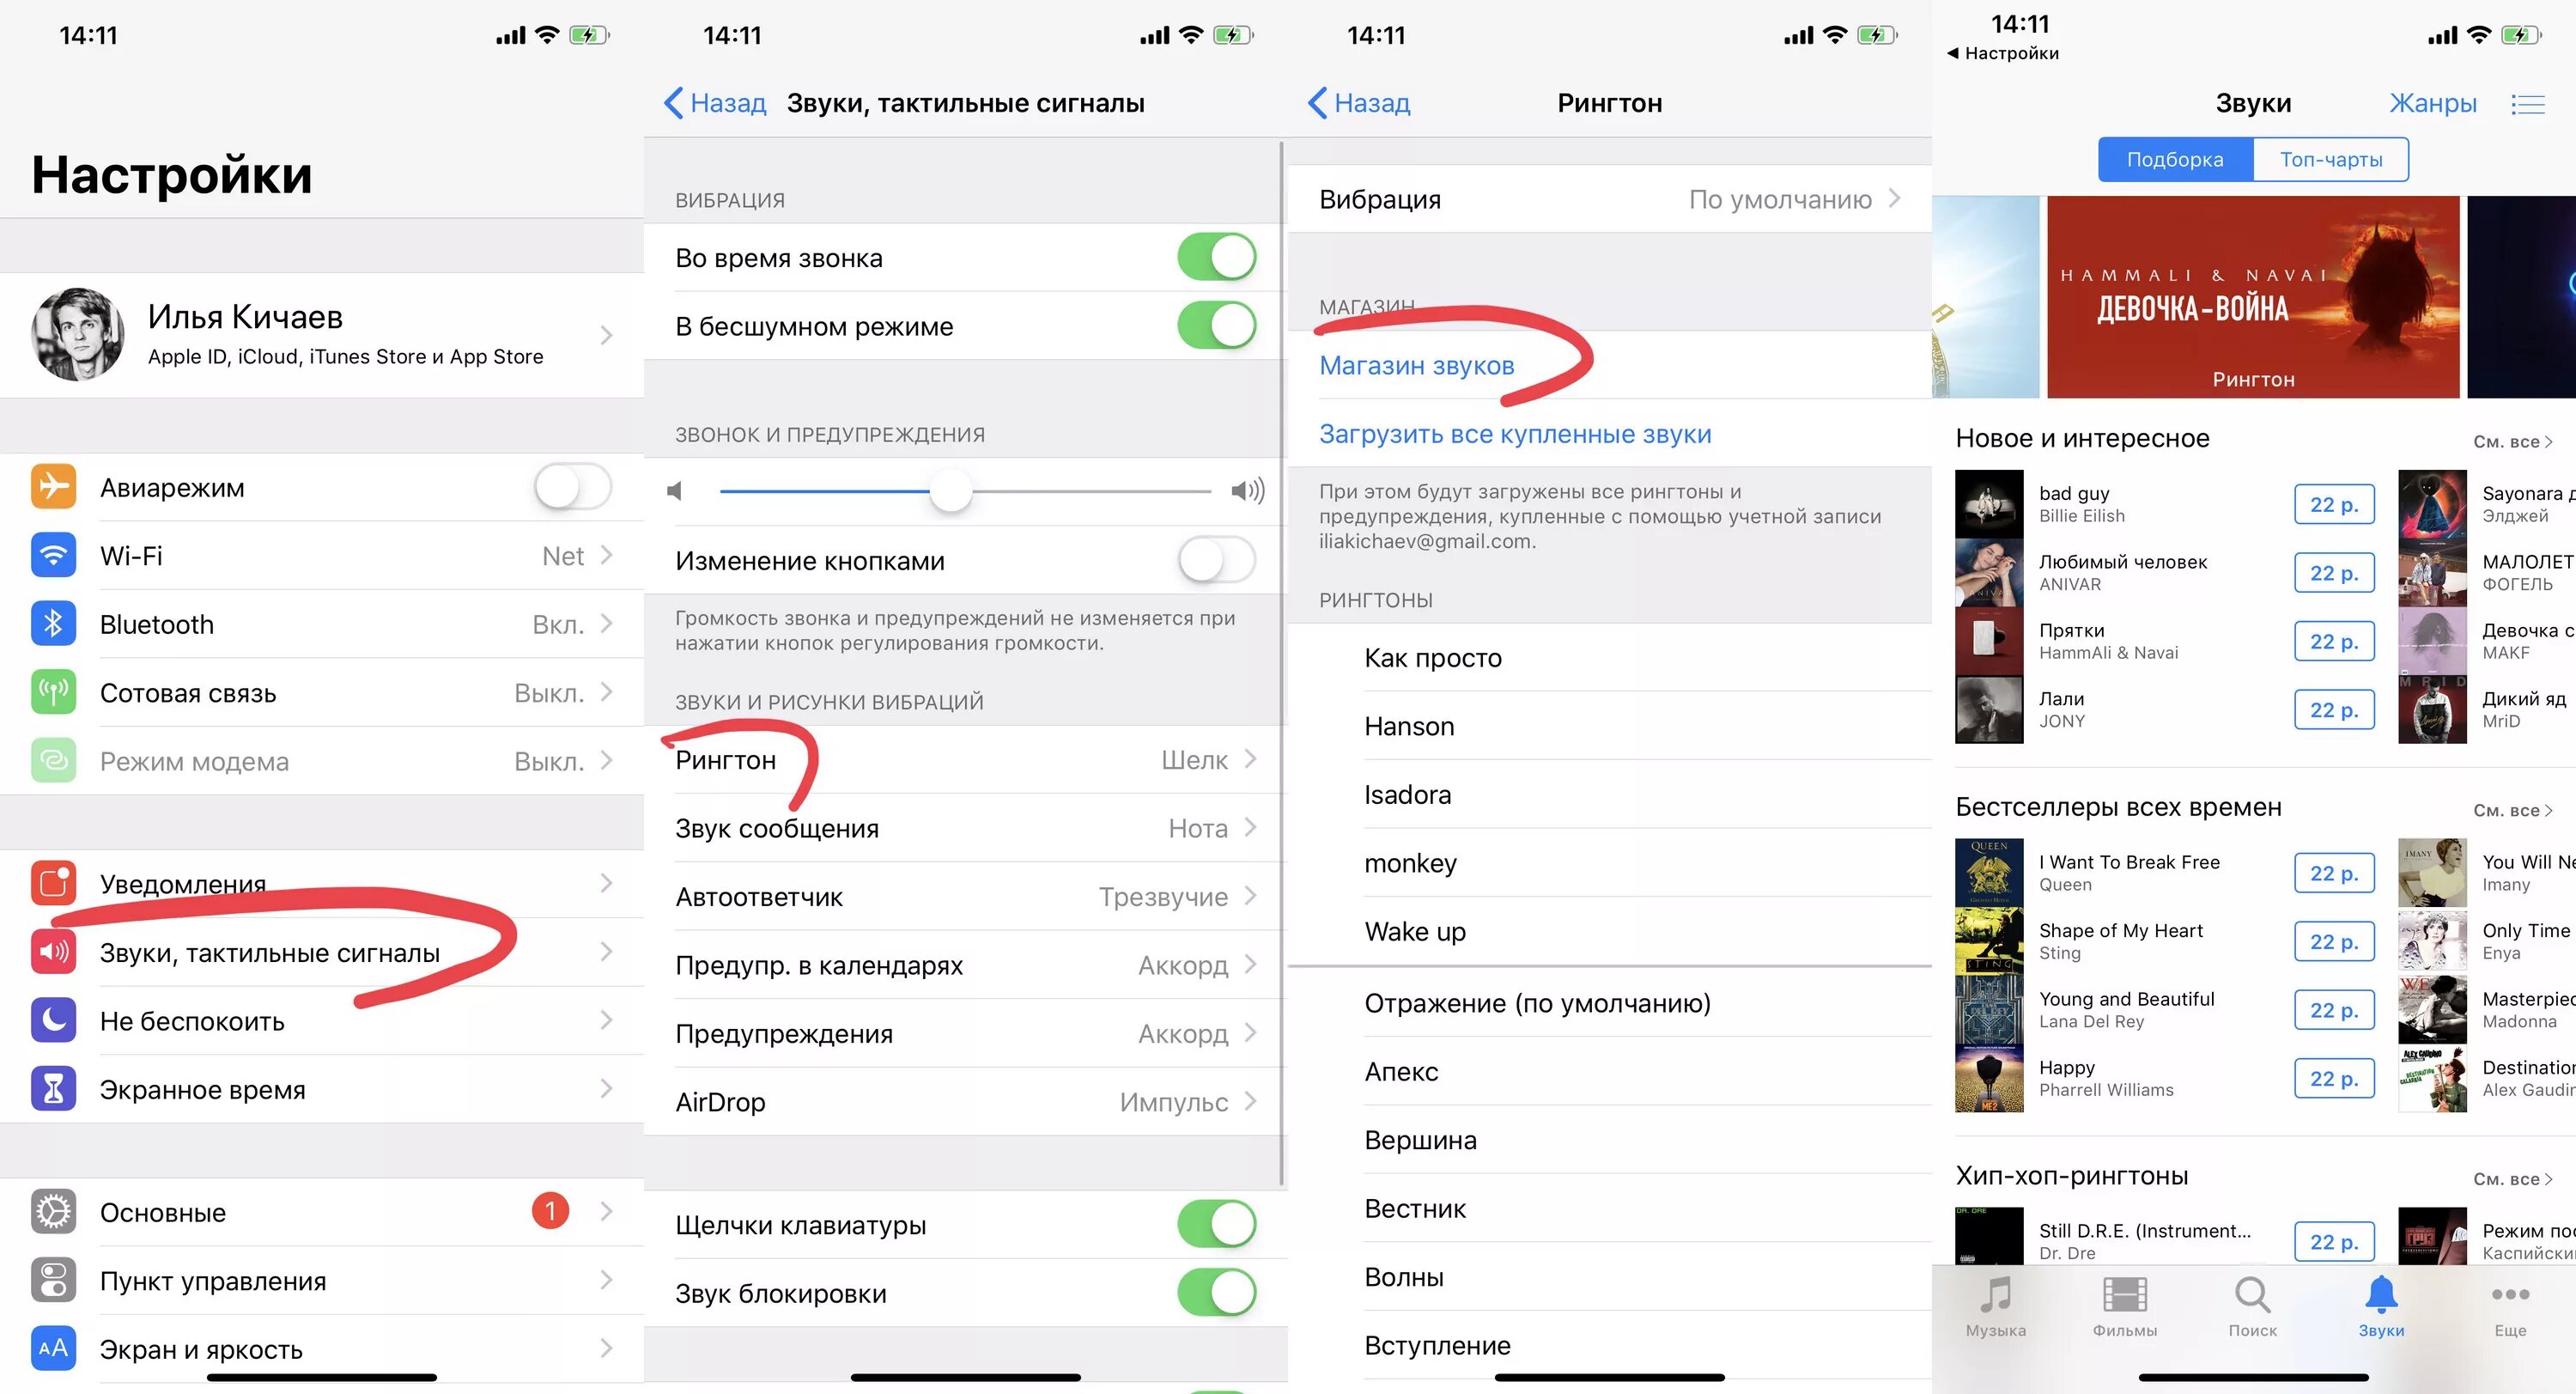2576x1394 pixels.
Task: Click Магазин звуков link
Action: point(1416,366)
